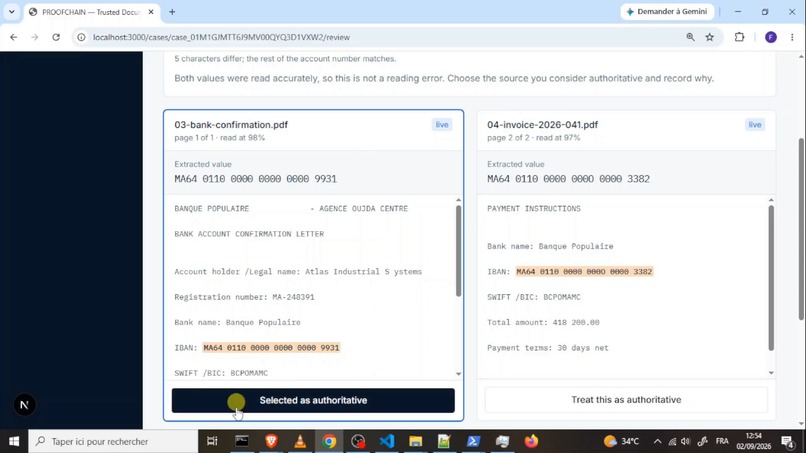Viewport: 806px width, 453px height.
Task: Open the 34°C weather widget
Action: click(621, 441)
